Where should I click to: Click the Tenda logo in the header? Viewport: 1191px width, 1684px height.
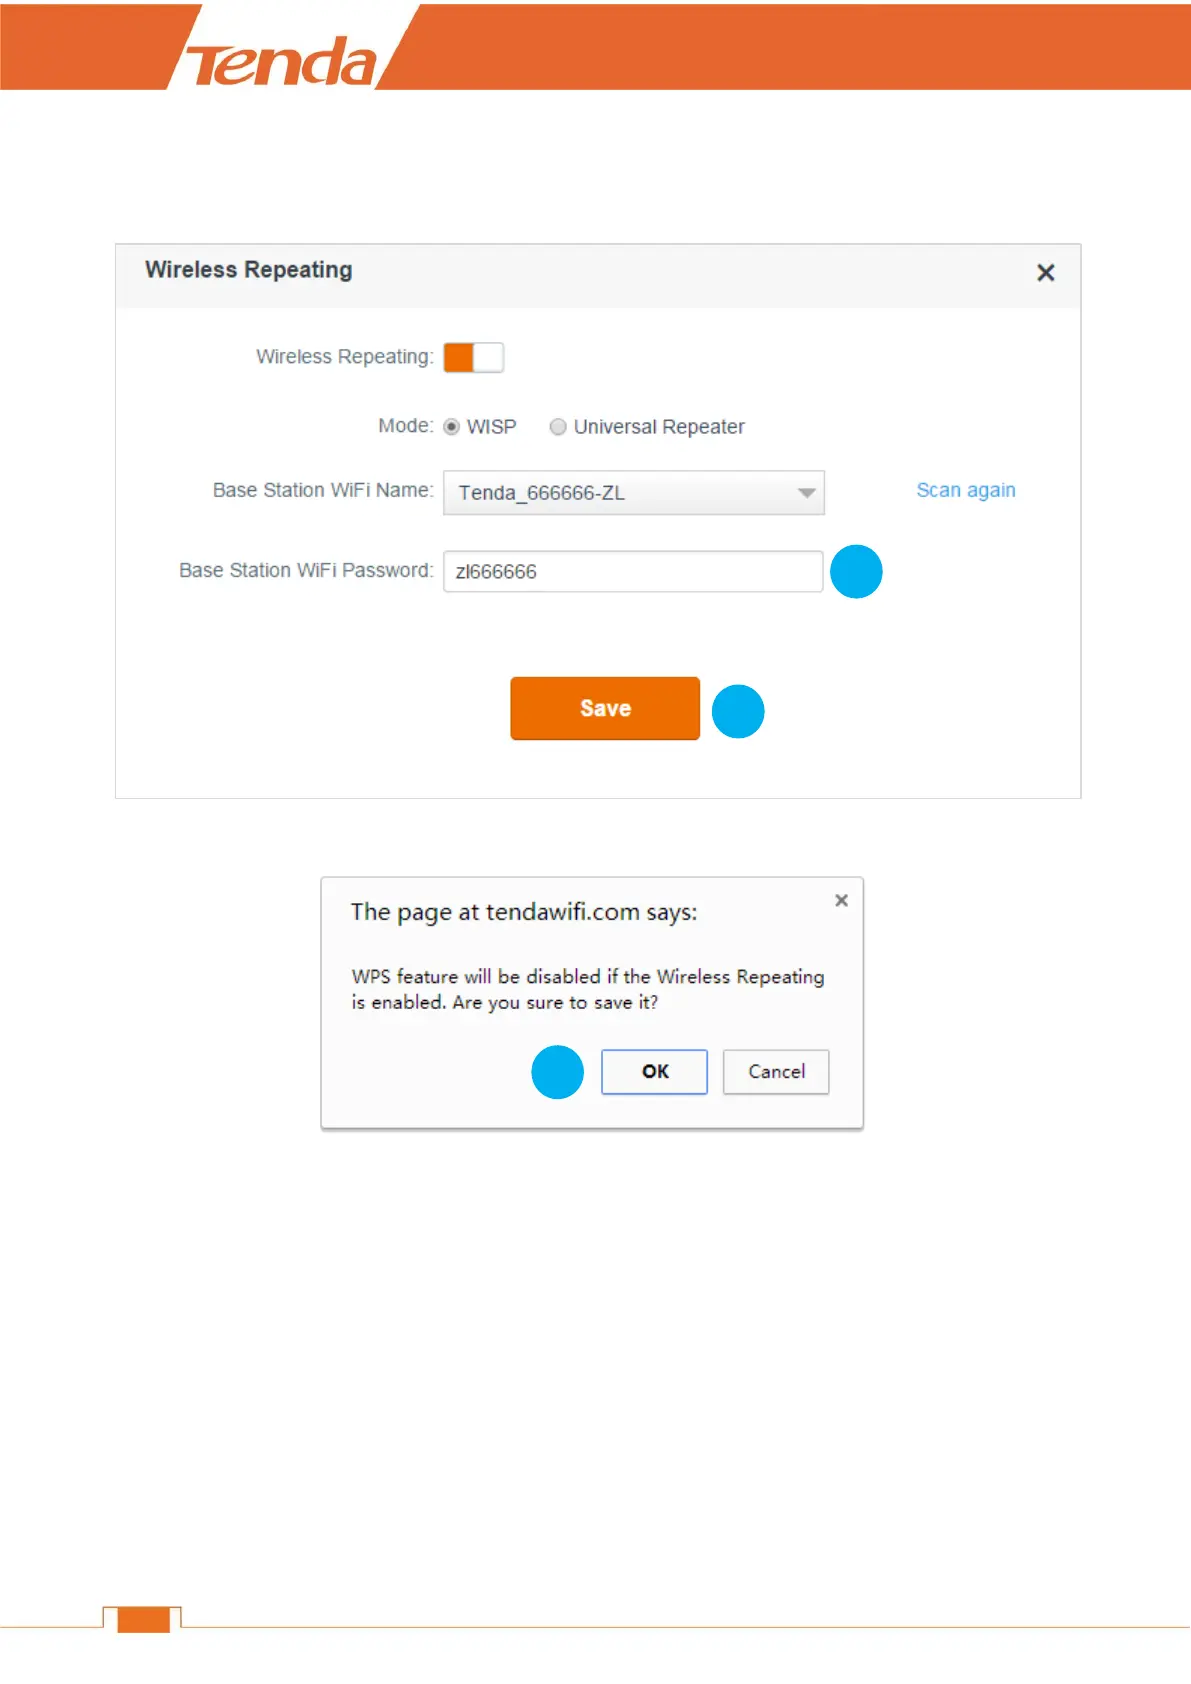tap(283, 62)
